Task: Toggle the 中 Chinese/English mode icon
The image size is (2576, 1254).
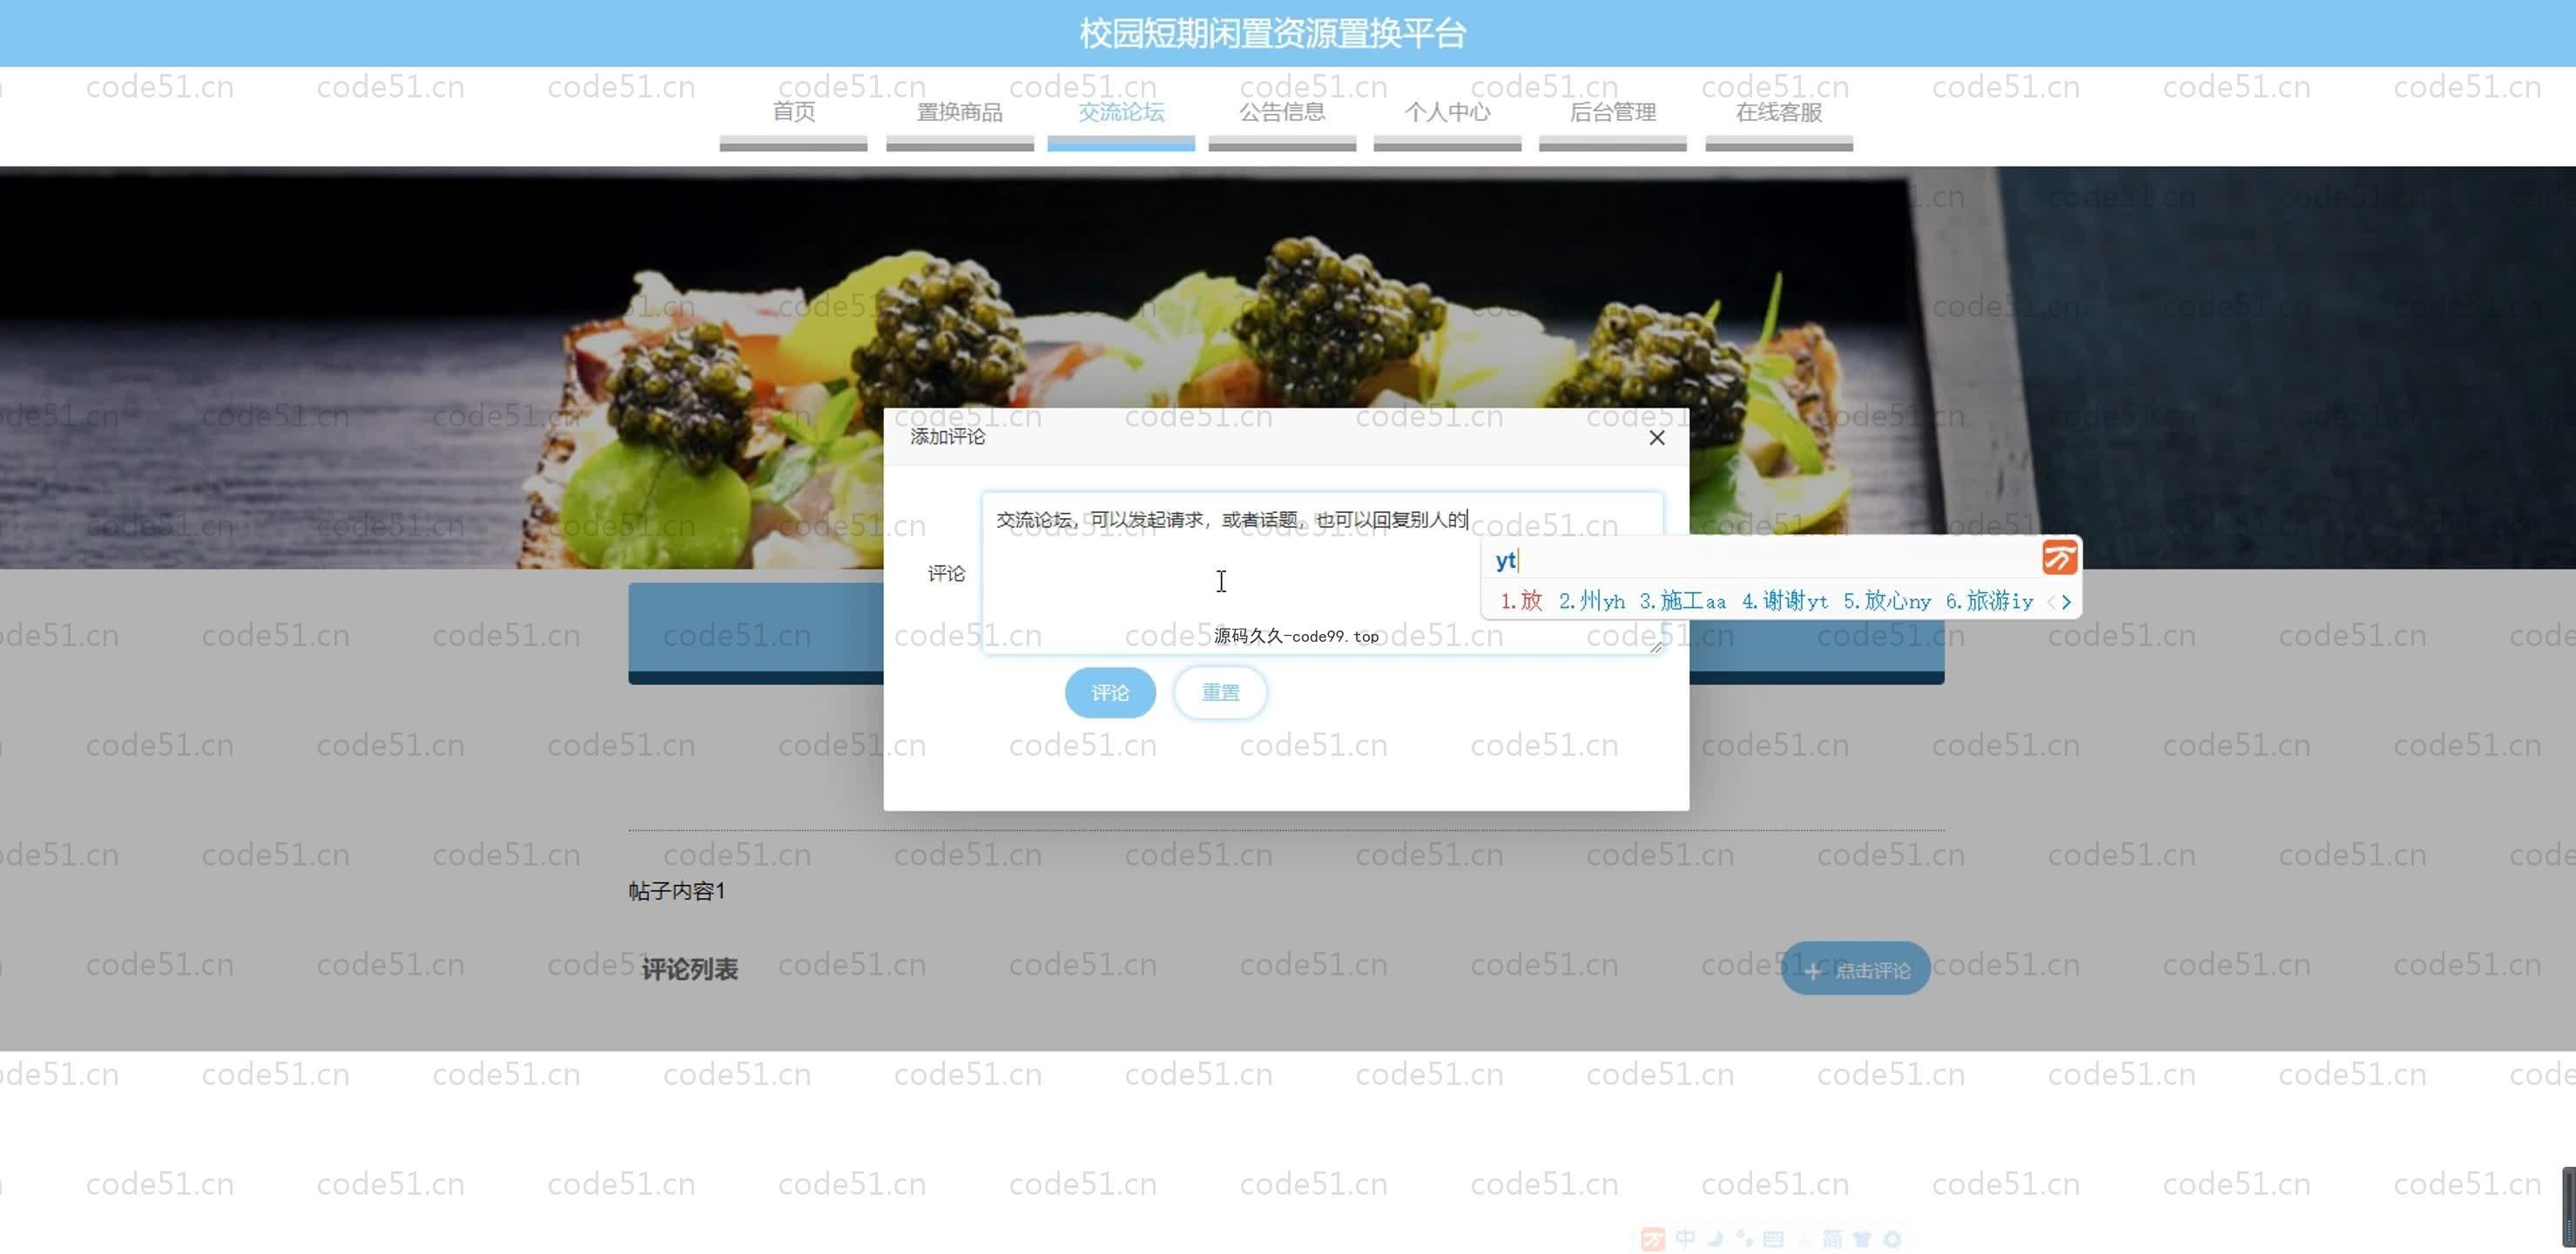Action: point(1686,1240)
